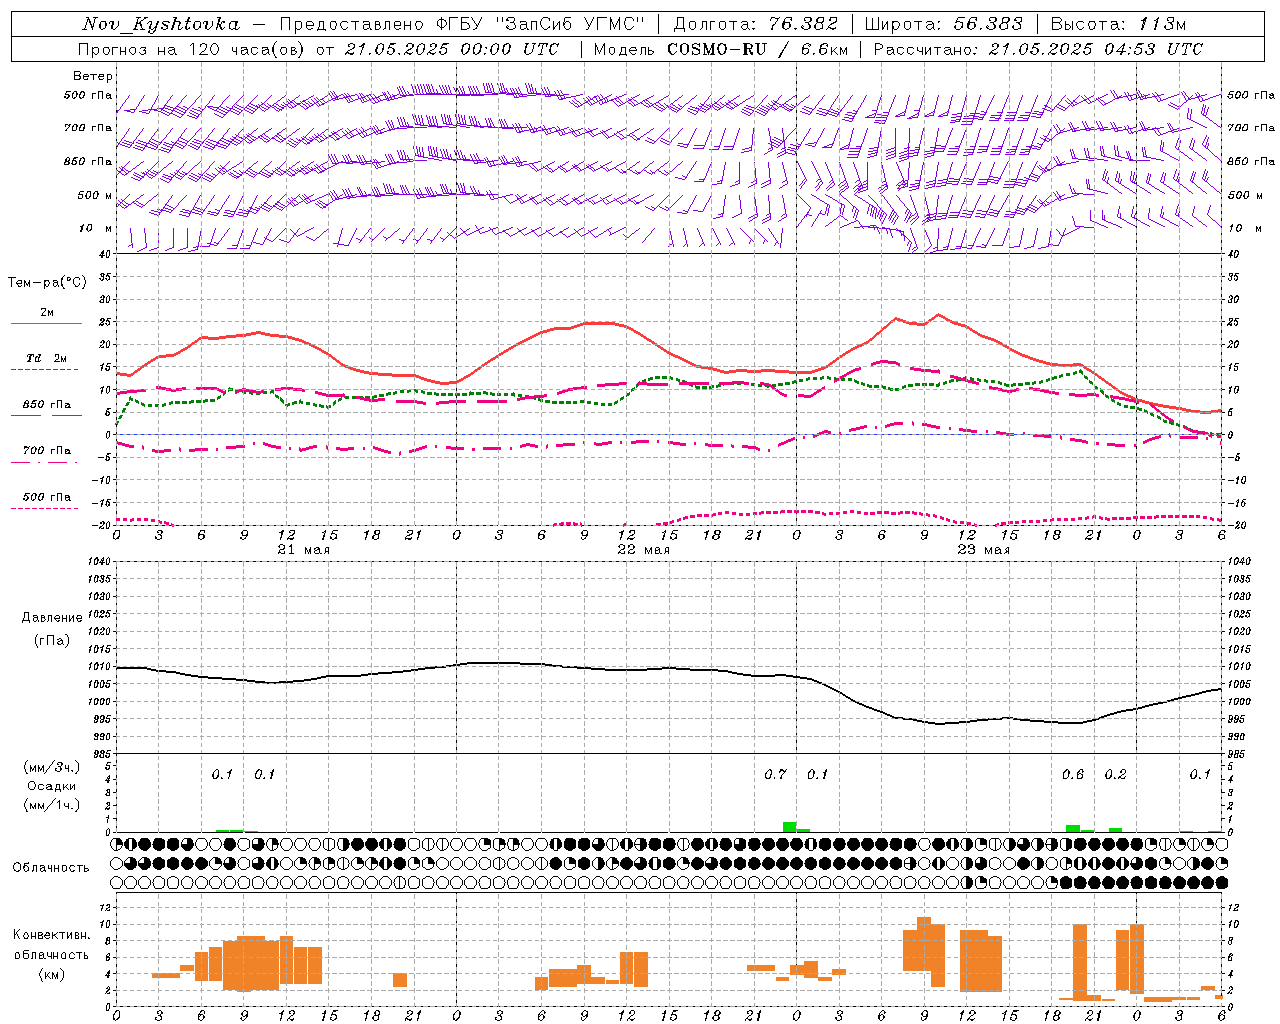Click the 'Рассчитано: 21.05.2025 04:53 UTC' timestamp

click(1038, 49)
